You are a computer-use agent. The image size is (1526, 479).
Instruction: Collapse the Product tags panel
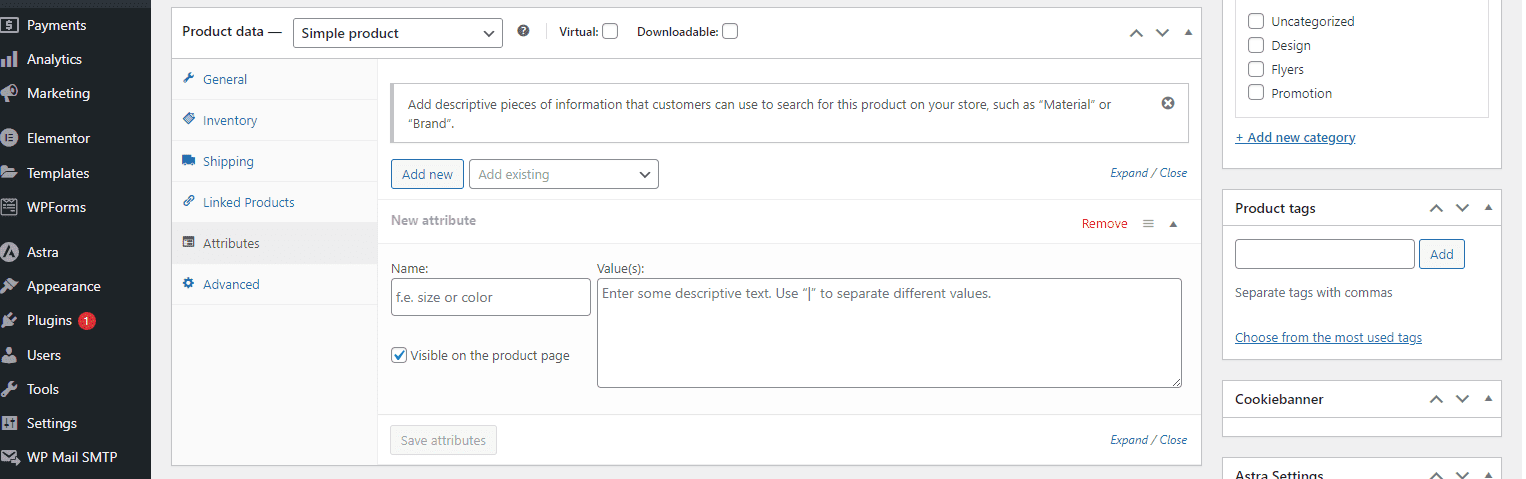coord(1488,208)
